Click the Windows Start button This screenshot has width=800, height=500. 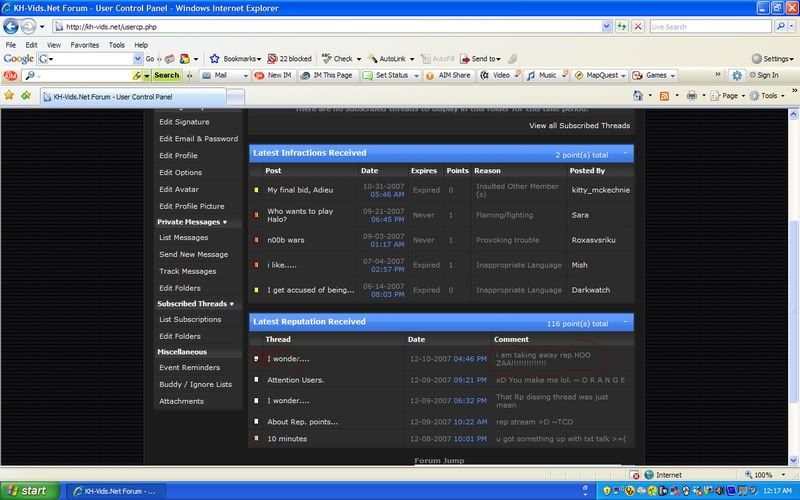[30, 491]
